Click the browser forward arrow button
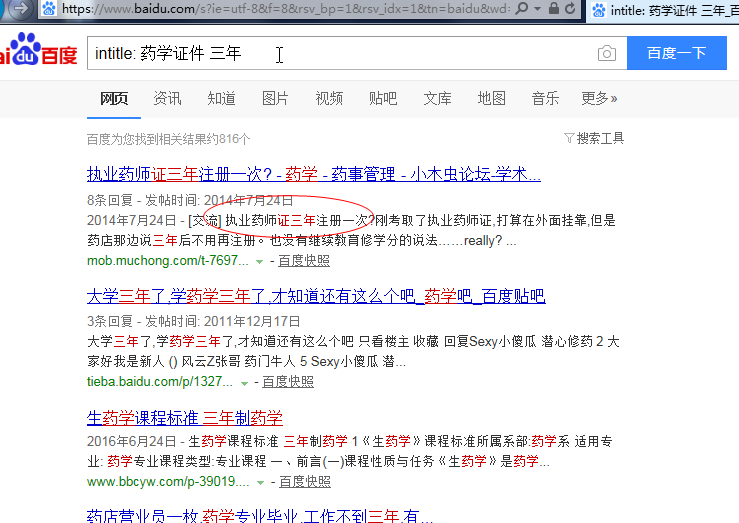Viewport: 739px width, 523px height. tap(20, 8)
